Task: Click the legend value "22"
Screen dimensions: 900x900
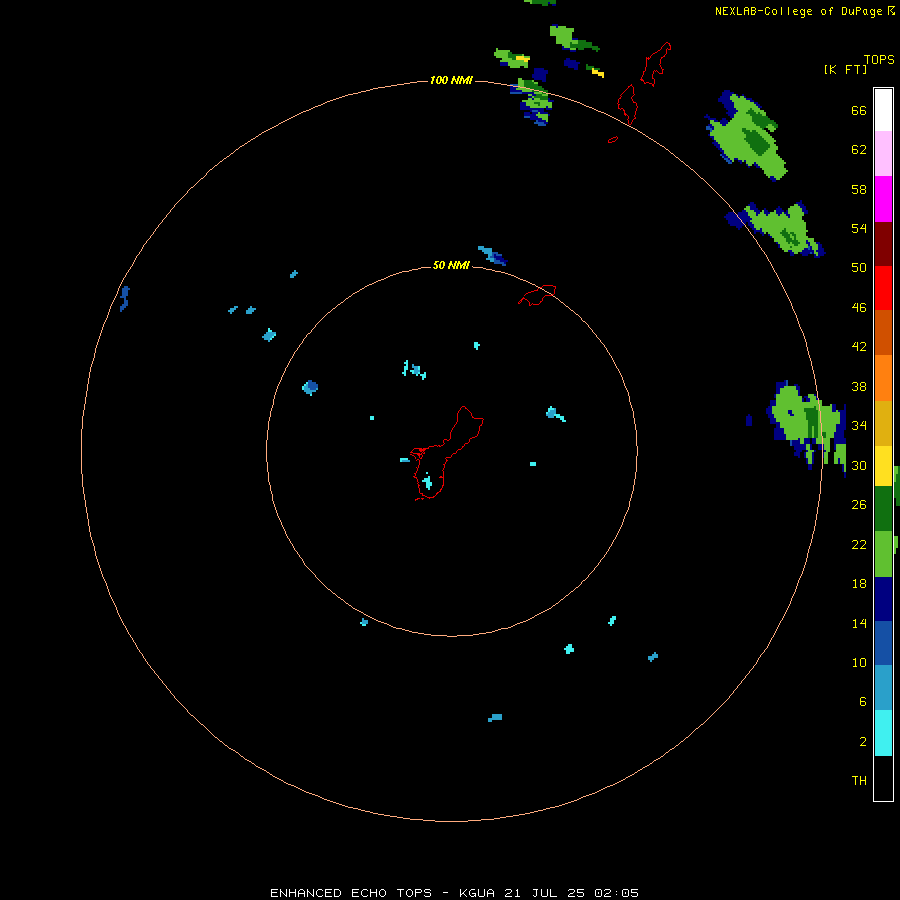Action: [859, 544]
